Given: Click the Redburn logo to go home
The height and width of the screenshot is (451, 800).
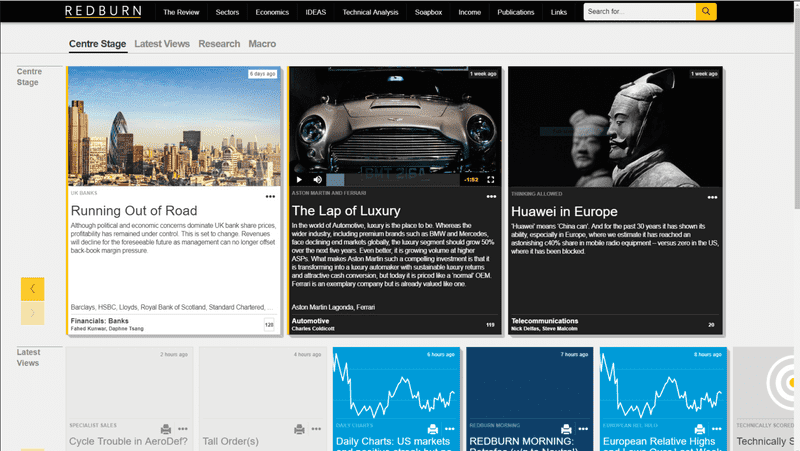Looking at the screenshot, I should [104, 12].
